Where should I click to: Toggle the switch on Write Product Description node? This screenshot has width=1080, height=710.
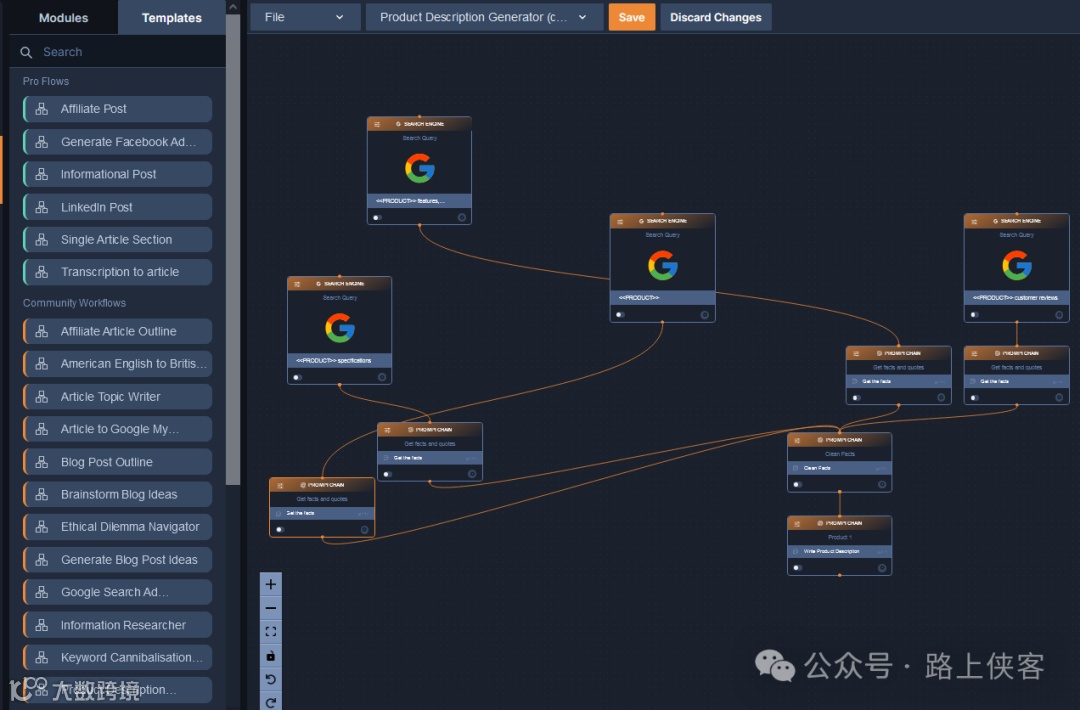click(797, 568)
